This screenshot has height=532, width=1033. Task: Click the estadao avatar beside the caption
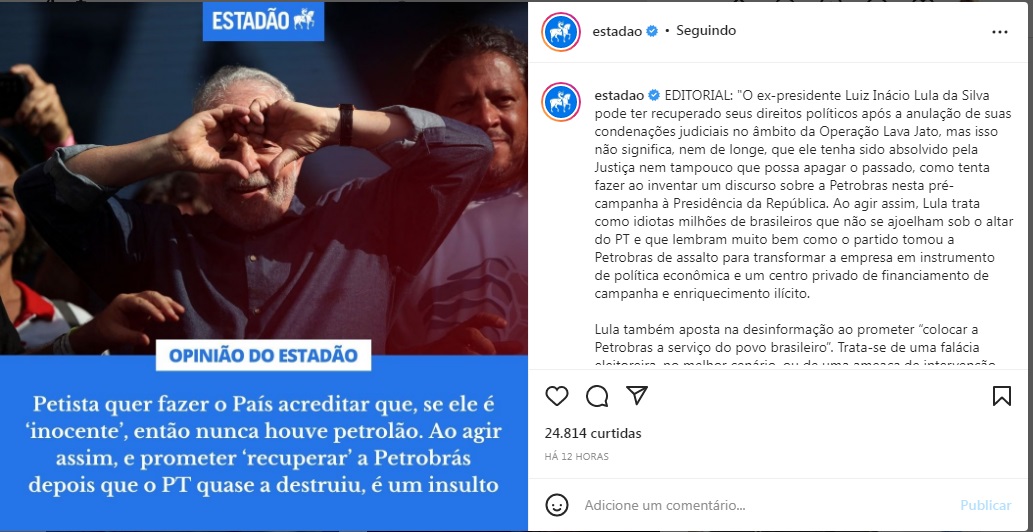(x=561, y=102)
